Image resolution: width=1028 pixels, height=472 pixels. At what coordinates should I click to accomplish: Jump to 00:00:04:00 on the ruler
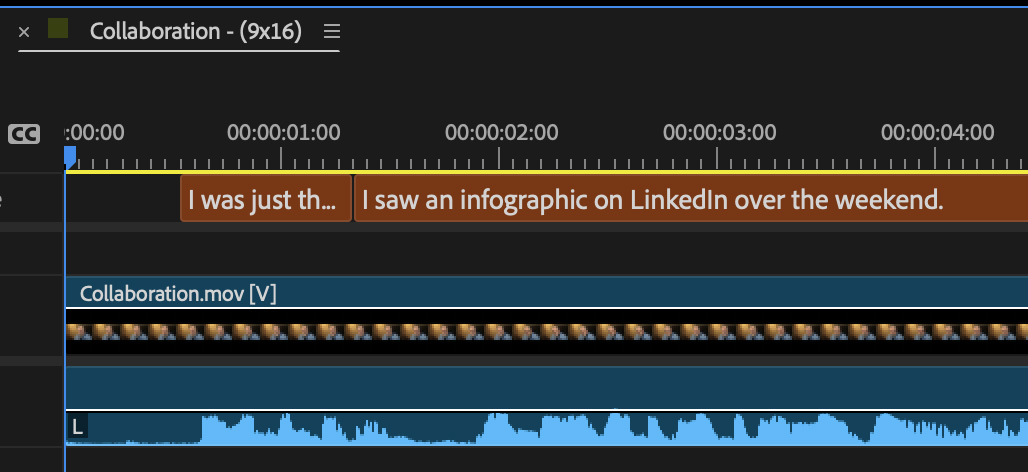tap(935, 158)
